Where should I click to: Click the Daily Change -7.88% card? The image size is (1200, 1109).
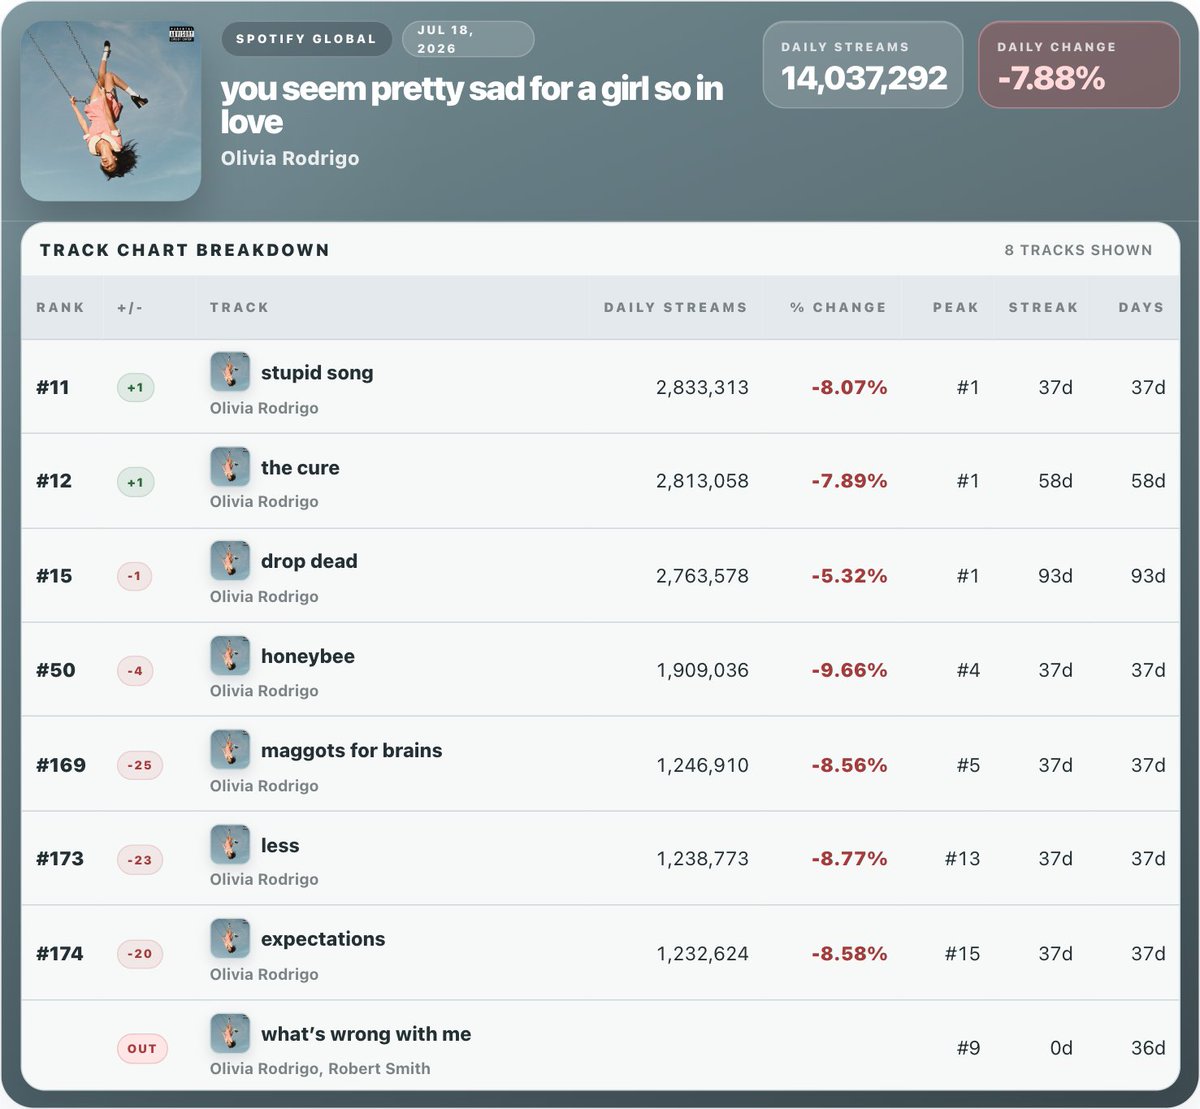coord(1079,65)
